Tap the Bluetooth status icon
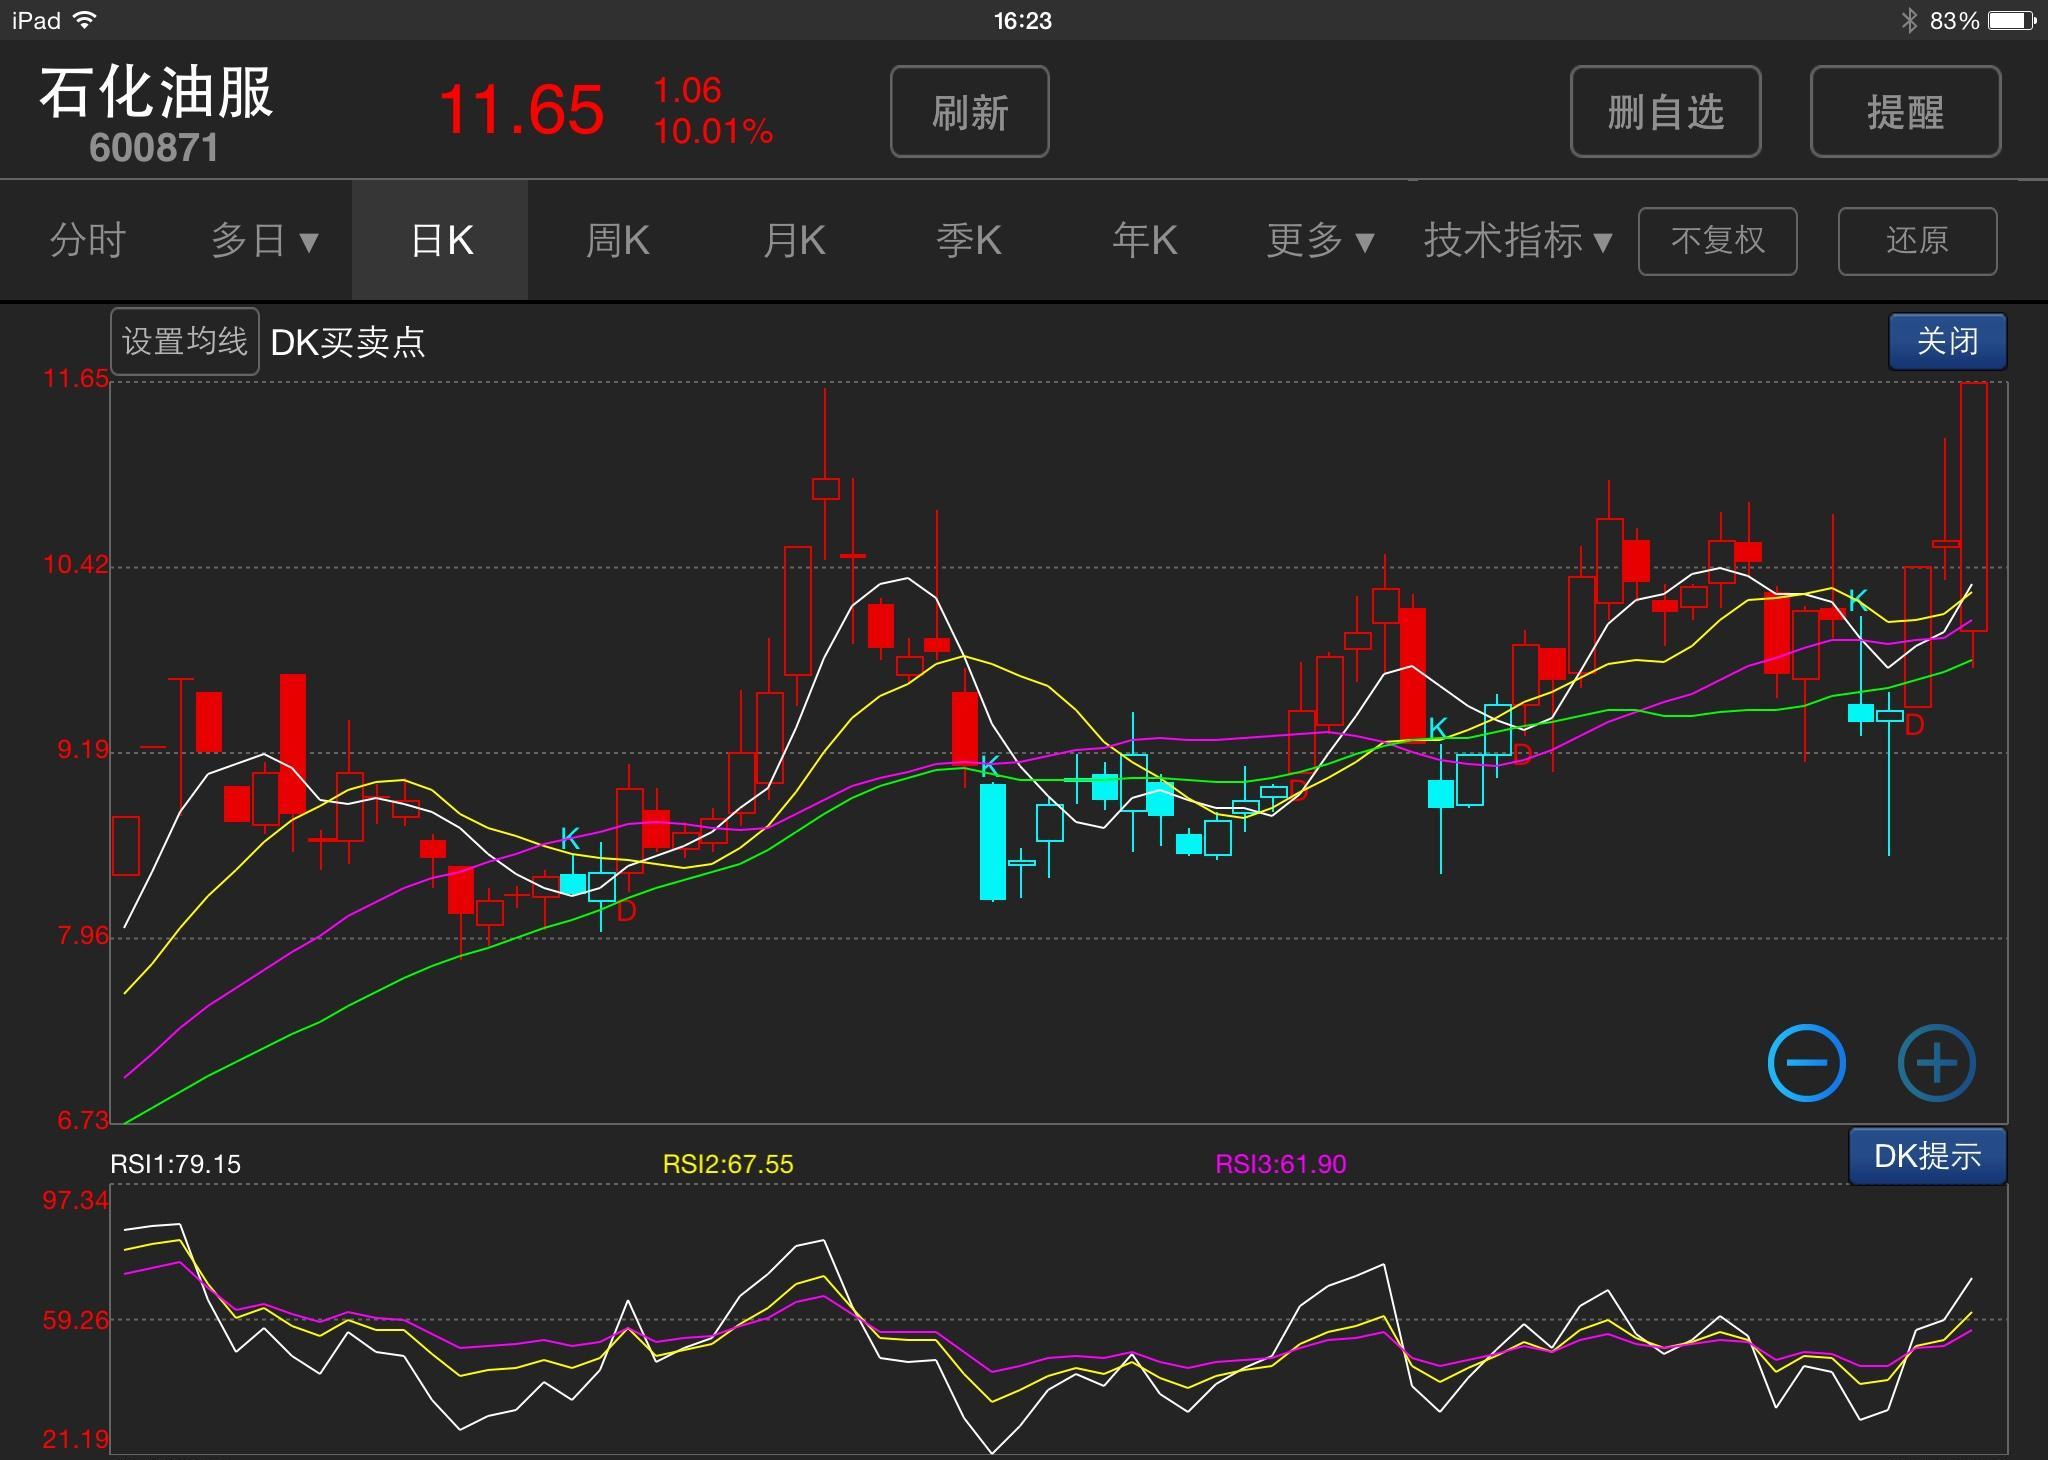The width and height of the screenshot is (2048, 1460). coord(1909,20)
